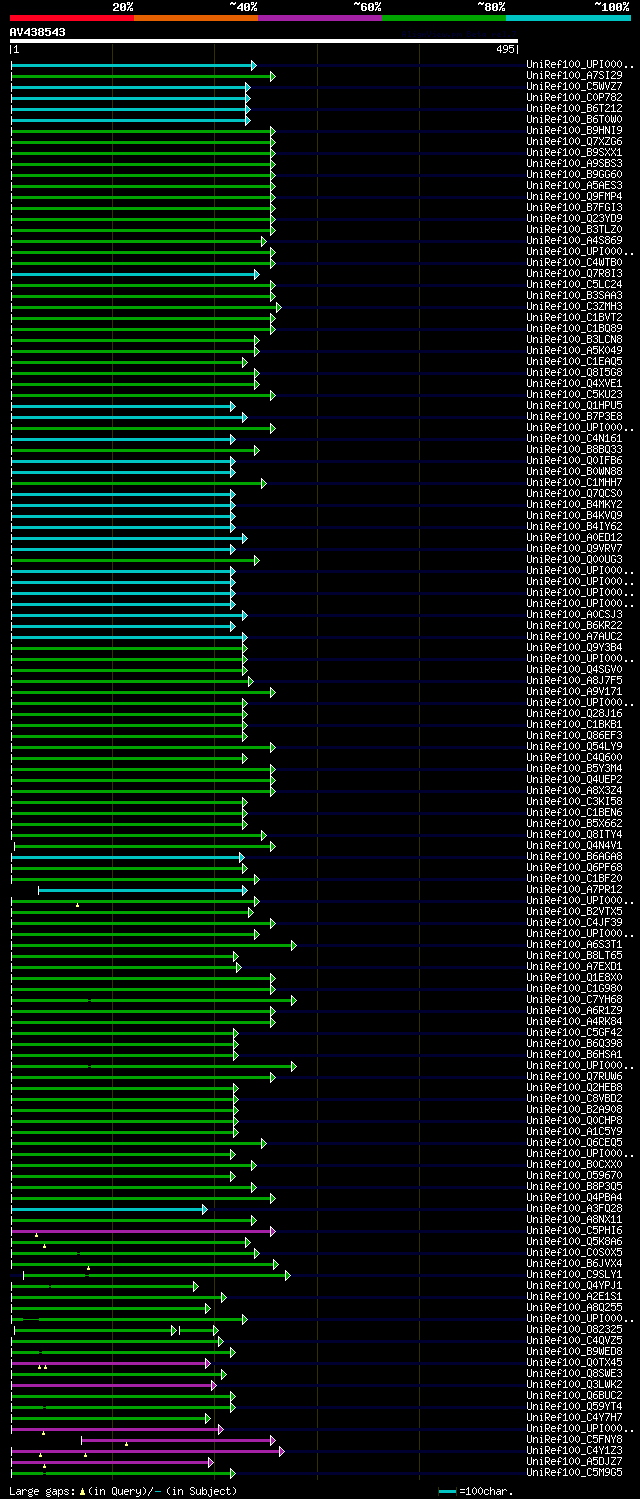Image resolution: width=640 pixels, height=1499 pixels.
Task: Select the UniRef100_Q2HEB8 label
Action: (x=574, y=1087)
